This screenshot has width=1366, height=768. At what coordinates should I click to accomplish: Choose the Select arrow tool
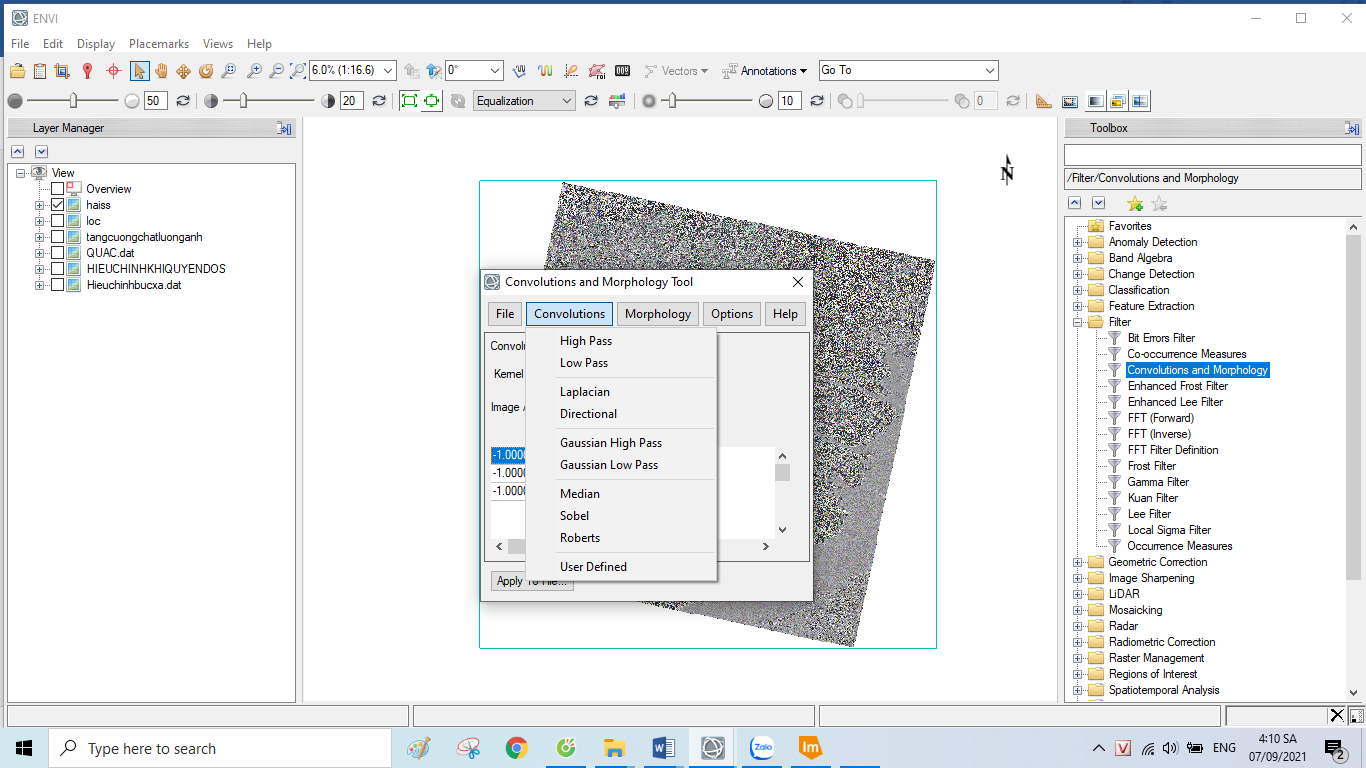coord(140,71)
